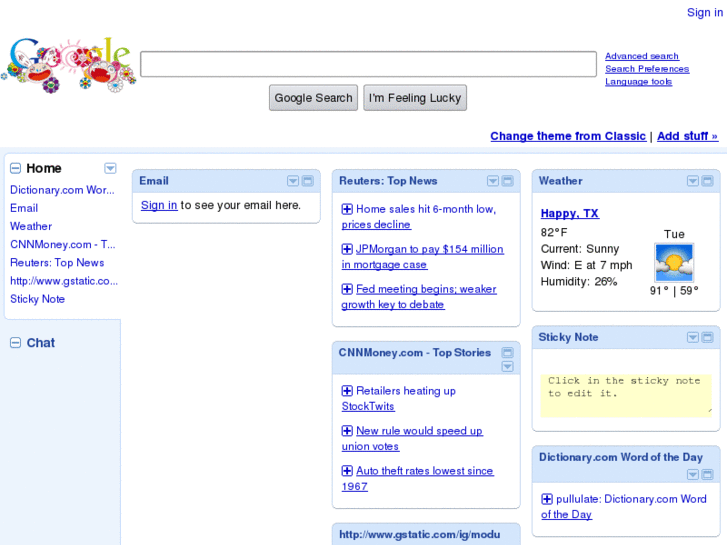Collapse the Home section in sidebar

pyautogui.click(x=15, y=168)
